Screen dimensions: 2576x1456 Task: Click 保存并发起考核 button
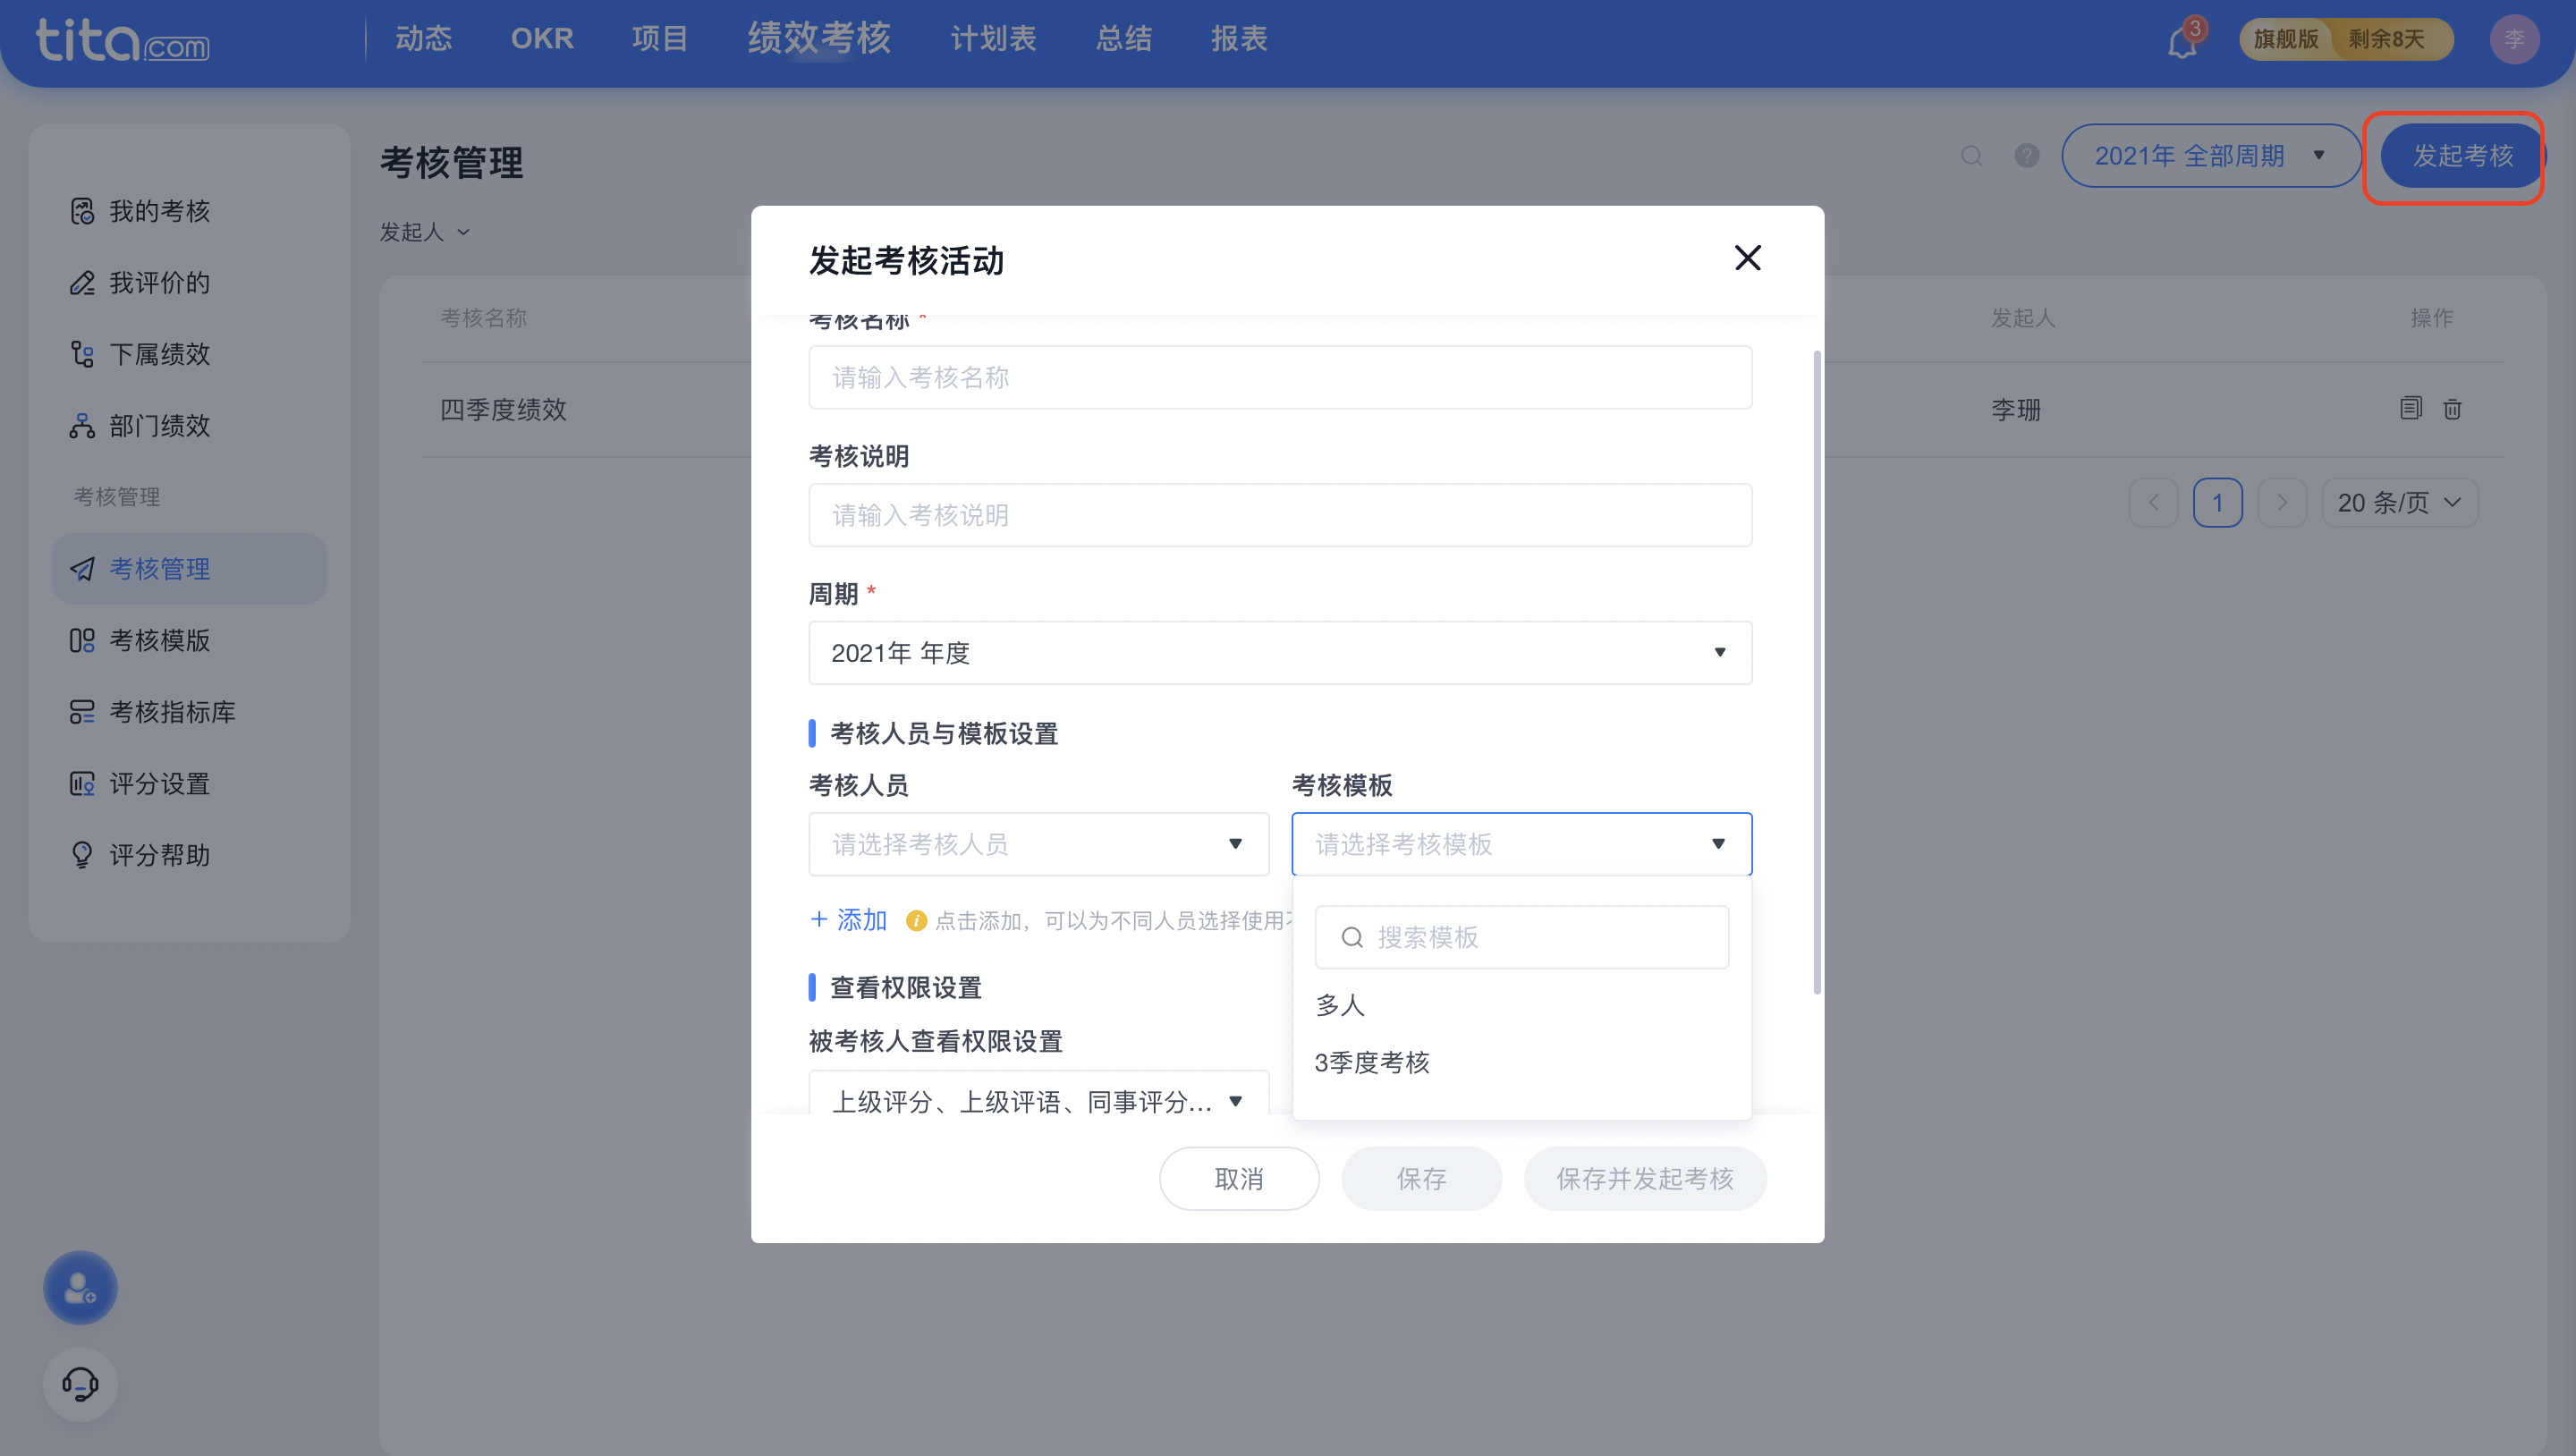click(x=1645, y=1178)
